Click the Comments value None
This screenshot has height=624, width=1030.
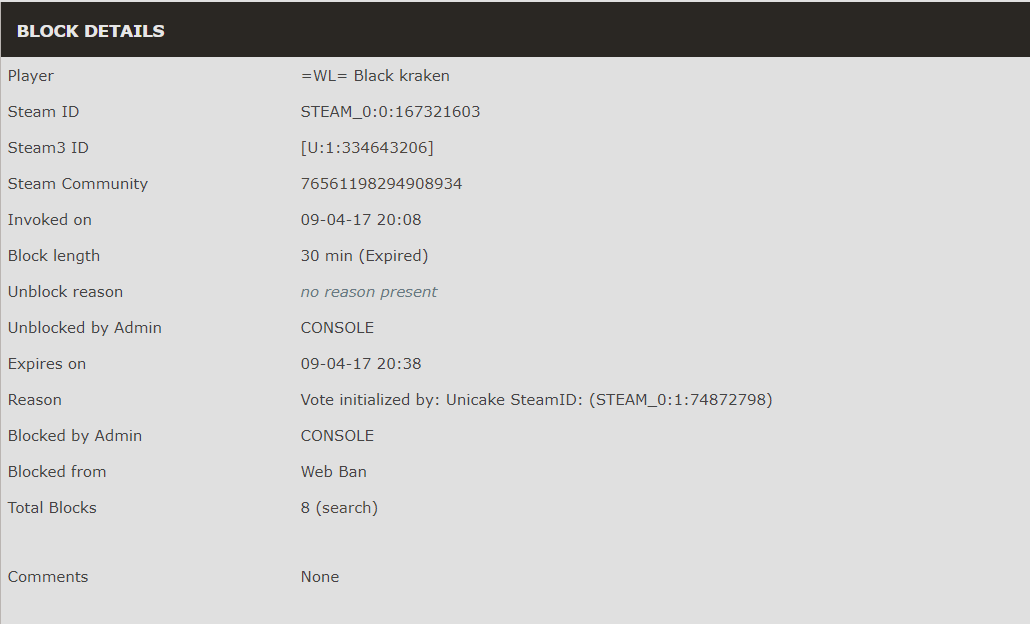pos(320,577)
